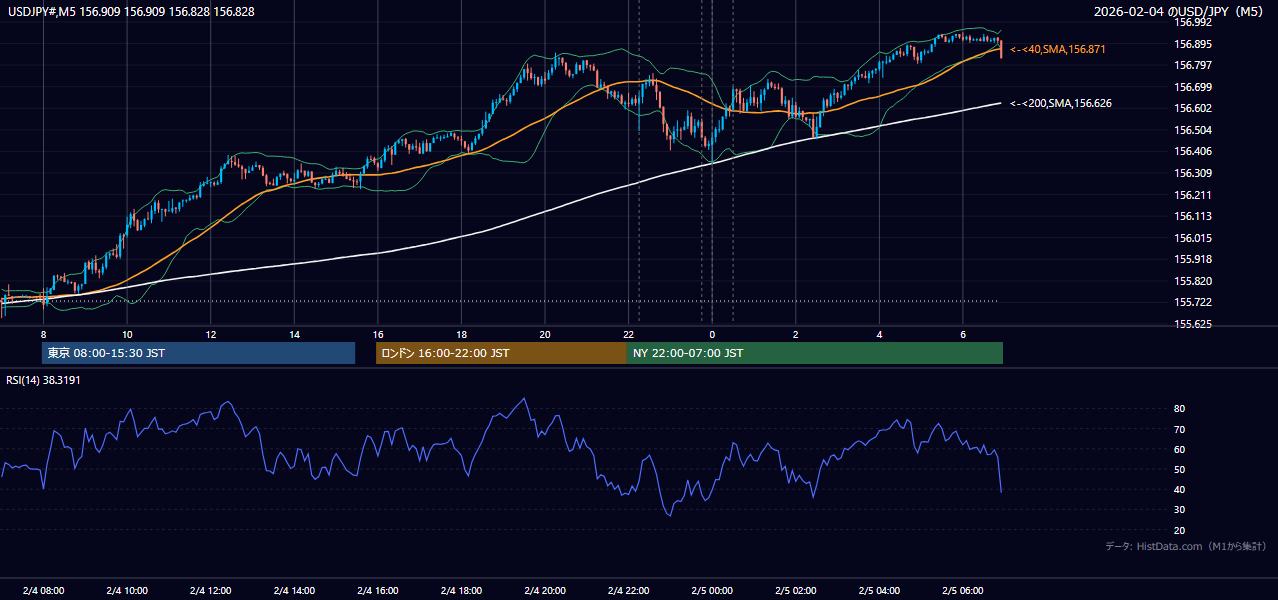The height and width of the screenshot is (600, 1278).
Task: Select the 200 SMA 156.626 label
Action: tap(1061, 103)
